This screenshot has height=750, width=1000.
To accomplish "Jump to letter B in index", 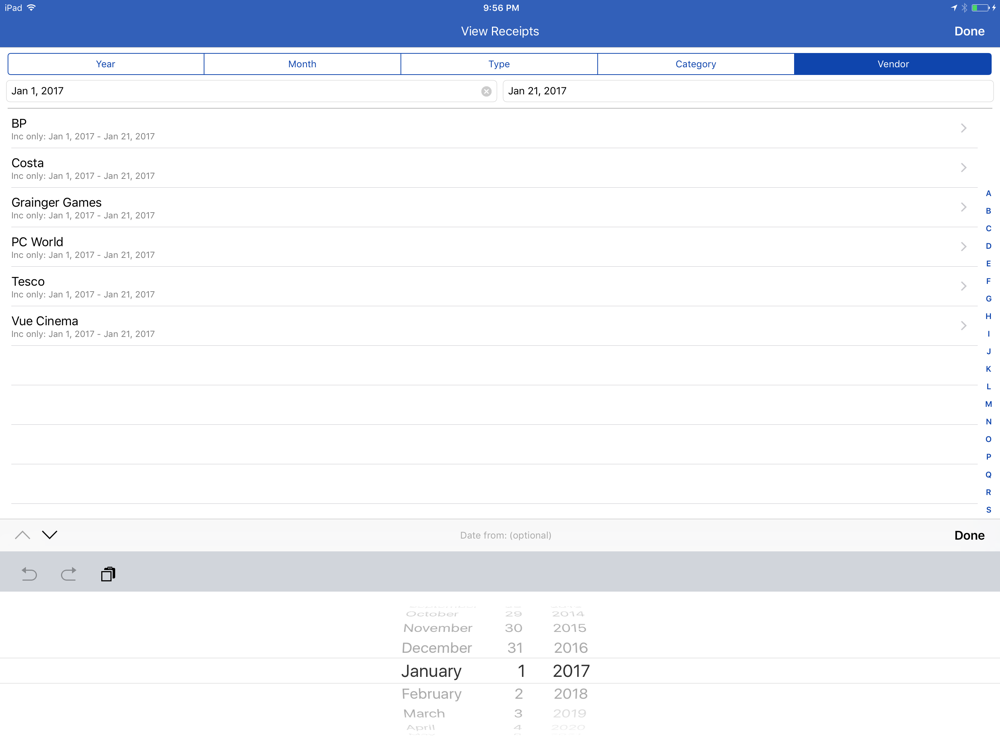I will [989, 211].
